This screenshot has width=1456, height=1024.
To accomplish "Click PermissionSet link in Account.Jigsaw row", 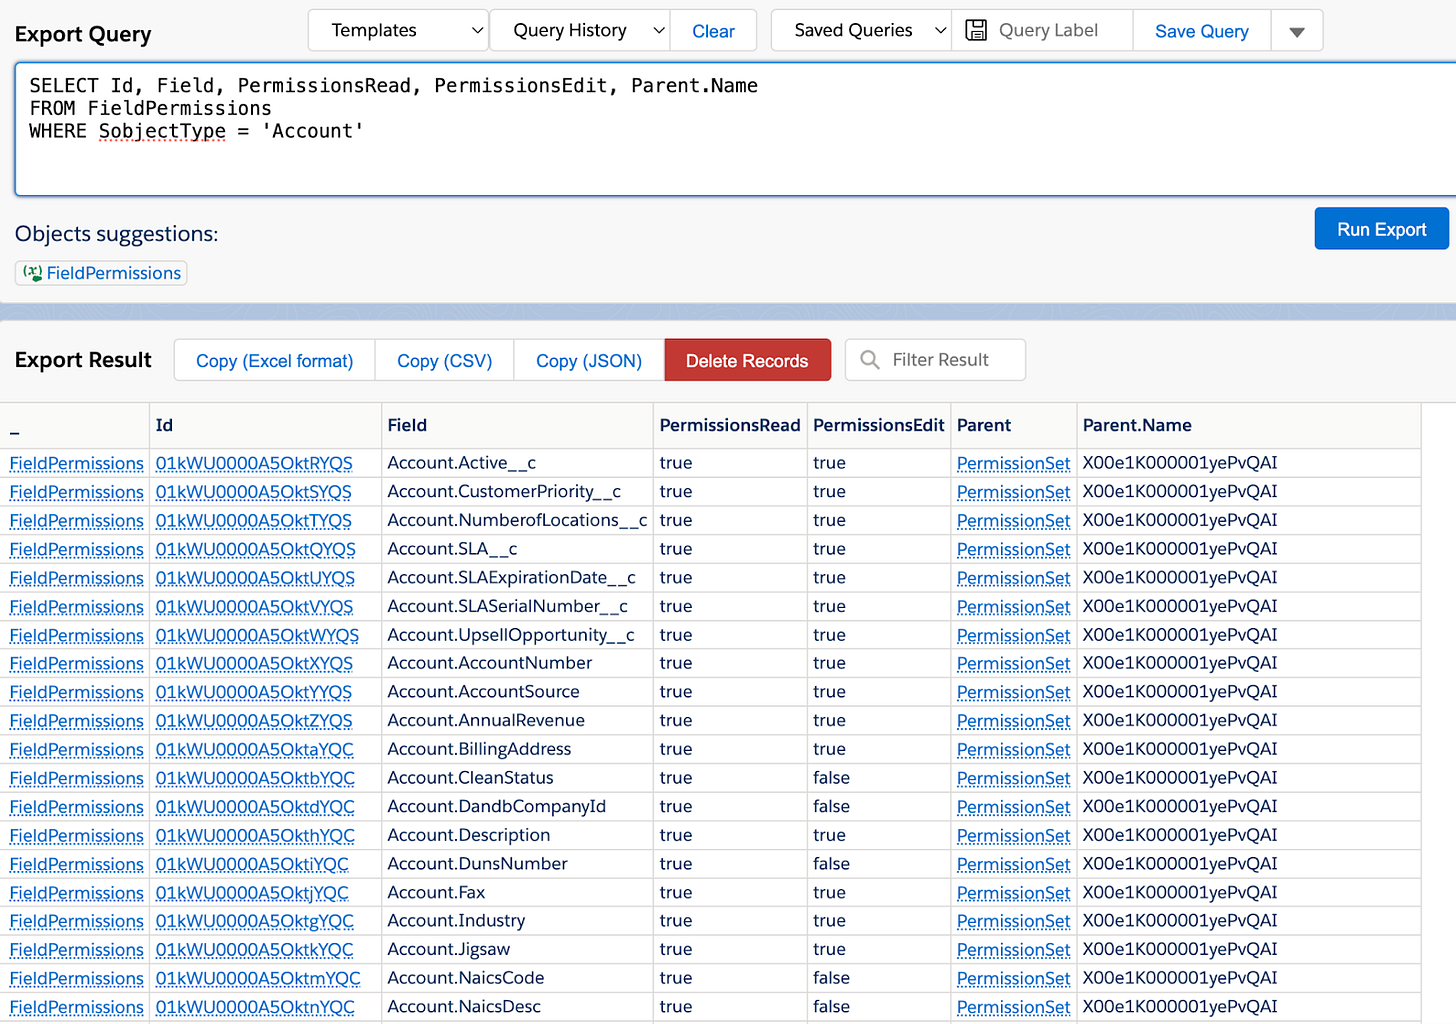I will pos(1013,950).
